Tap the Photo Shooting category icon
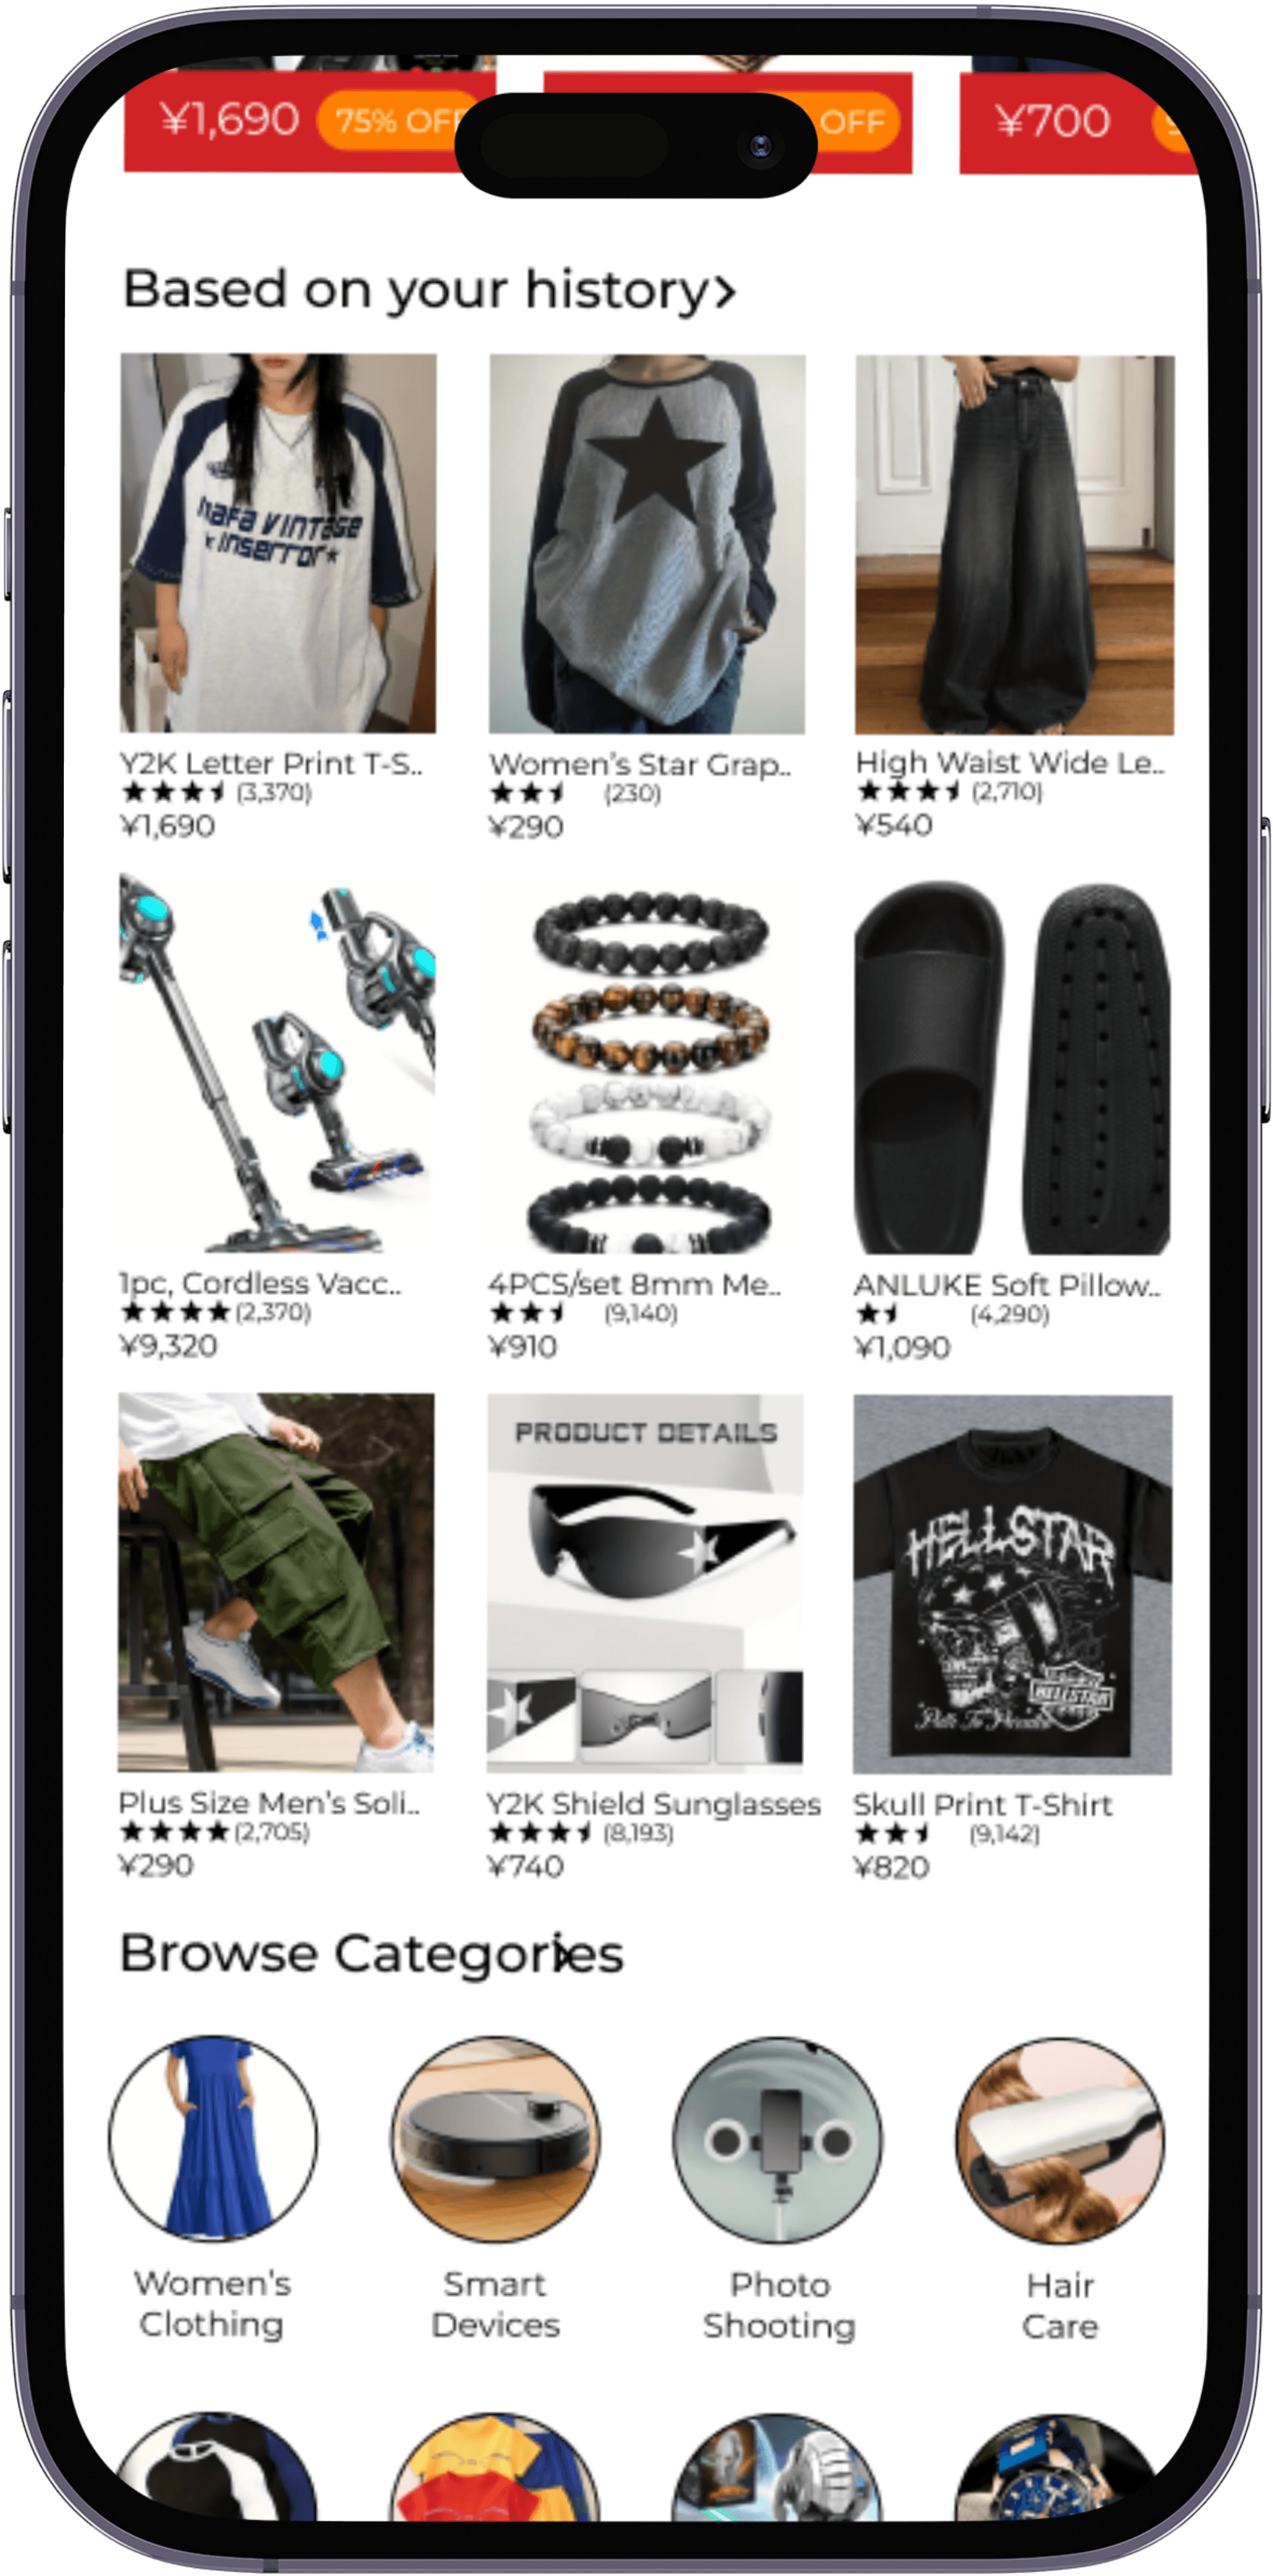Viewport: 1273px width, 2576px height. coord(778,2141)
